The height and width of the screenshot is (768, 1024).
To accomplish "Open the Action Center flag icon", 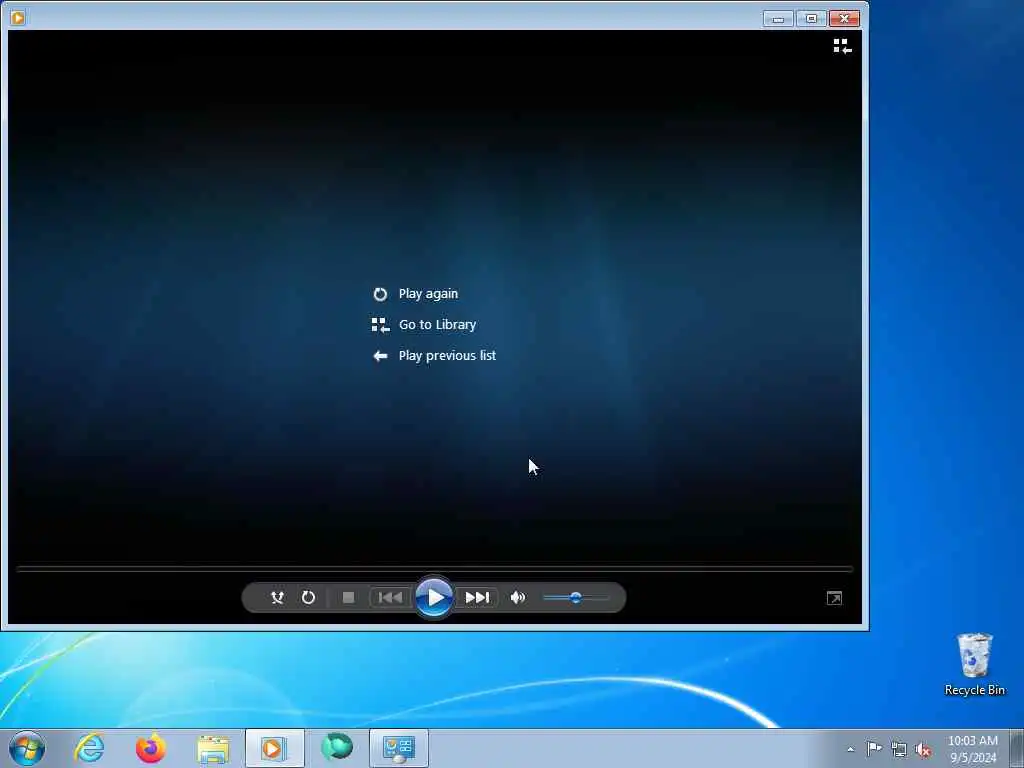I will click(874, 748).
